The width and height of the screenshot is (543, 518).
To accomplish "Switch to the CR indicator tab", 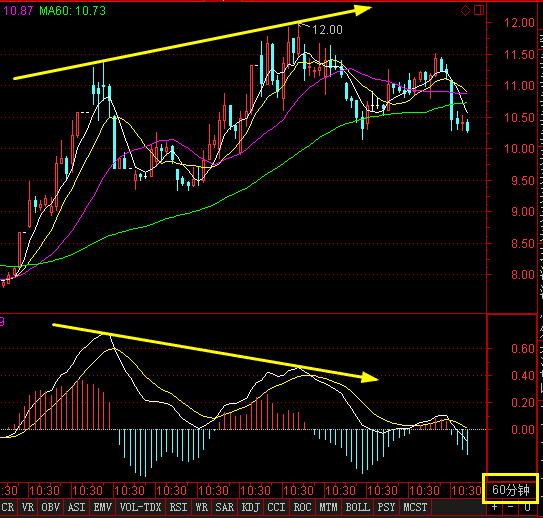I will (8, 507).
